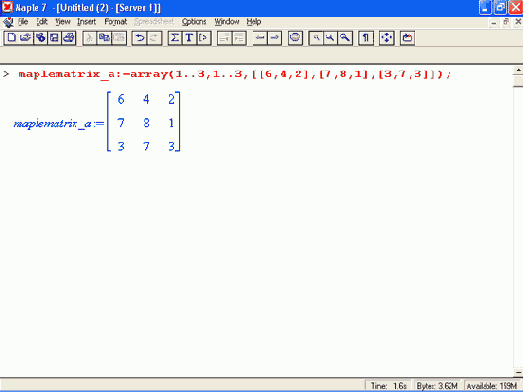Click the scrollbar down arrow

(518, 372)
